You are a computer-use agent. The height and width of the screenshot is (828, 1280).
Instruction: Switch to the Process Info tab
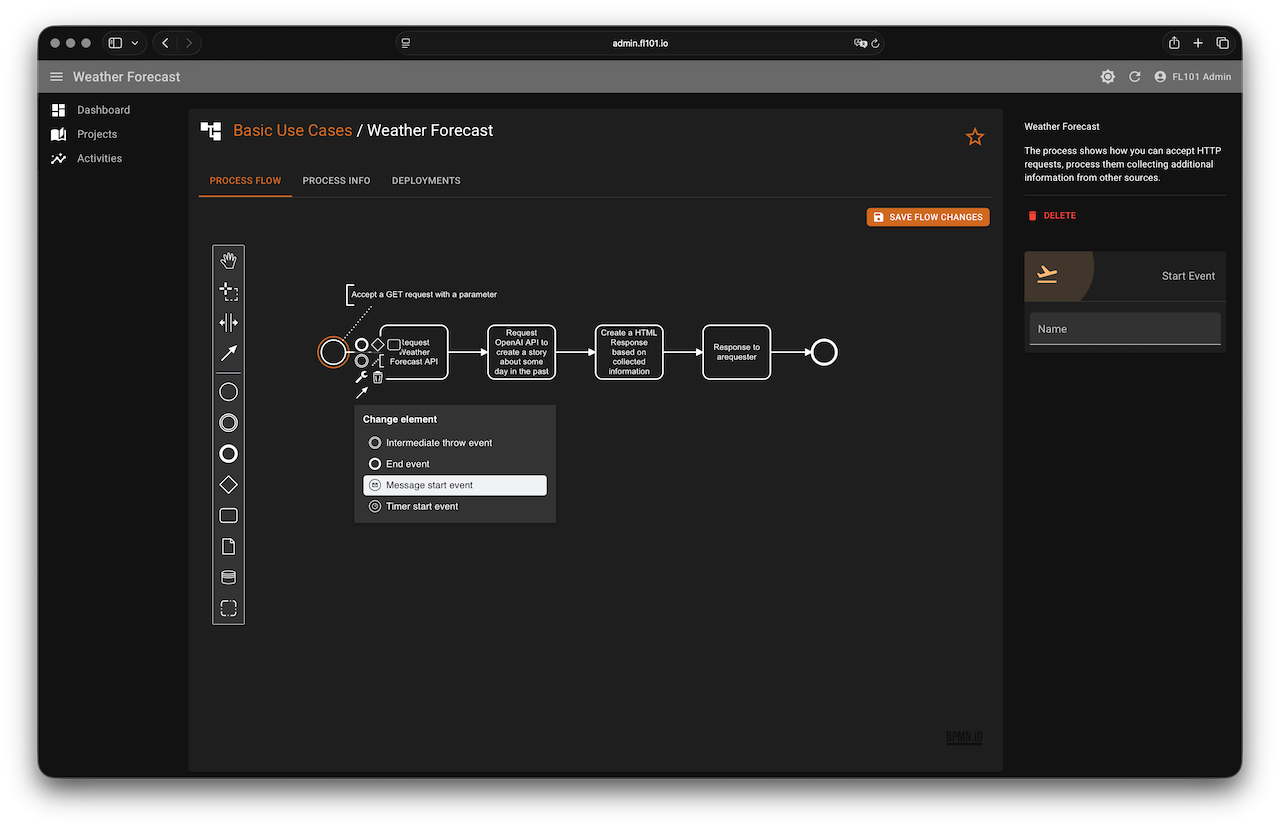coord(336,181)
